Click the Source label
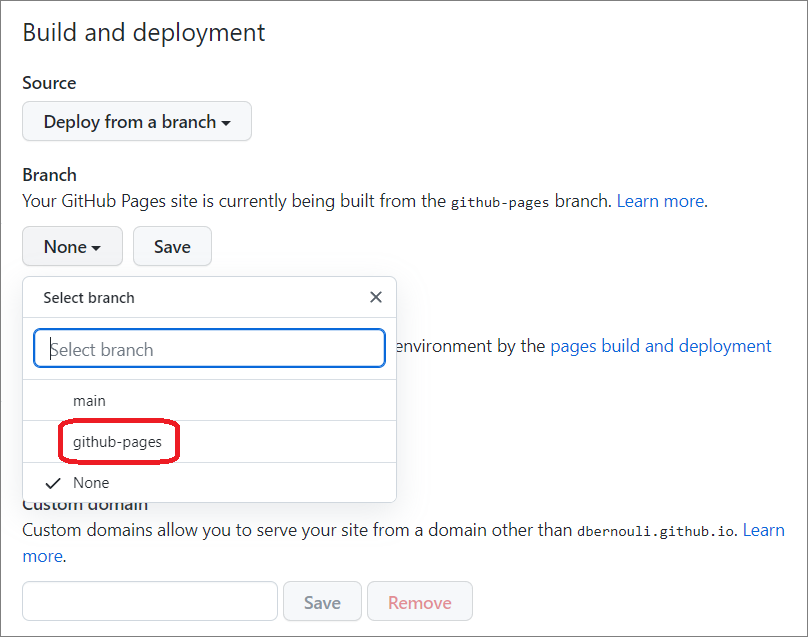 point(49,83)
